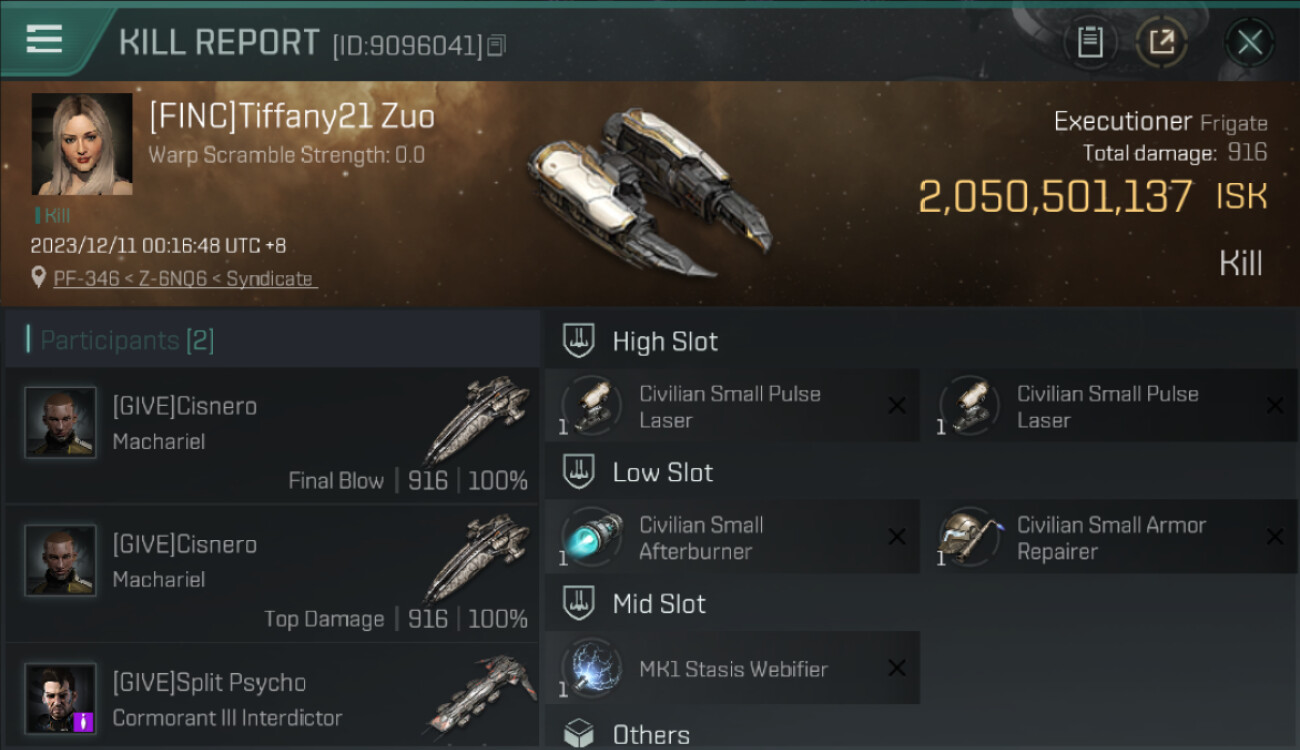Click the purple info badge on Split Psycho
1300x750 pixels.
[84, 721]
